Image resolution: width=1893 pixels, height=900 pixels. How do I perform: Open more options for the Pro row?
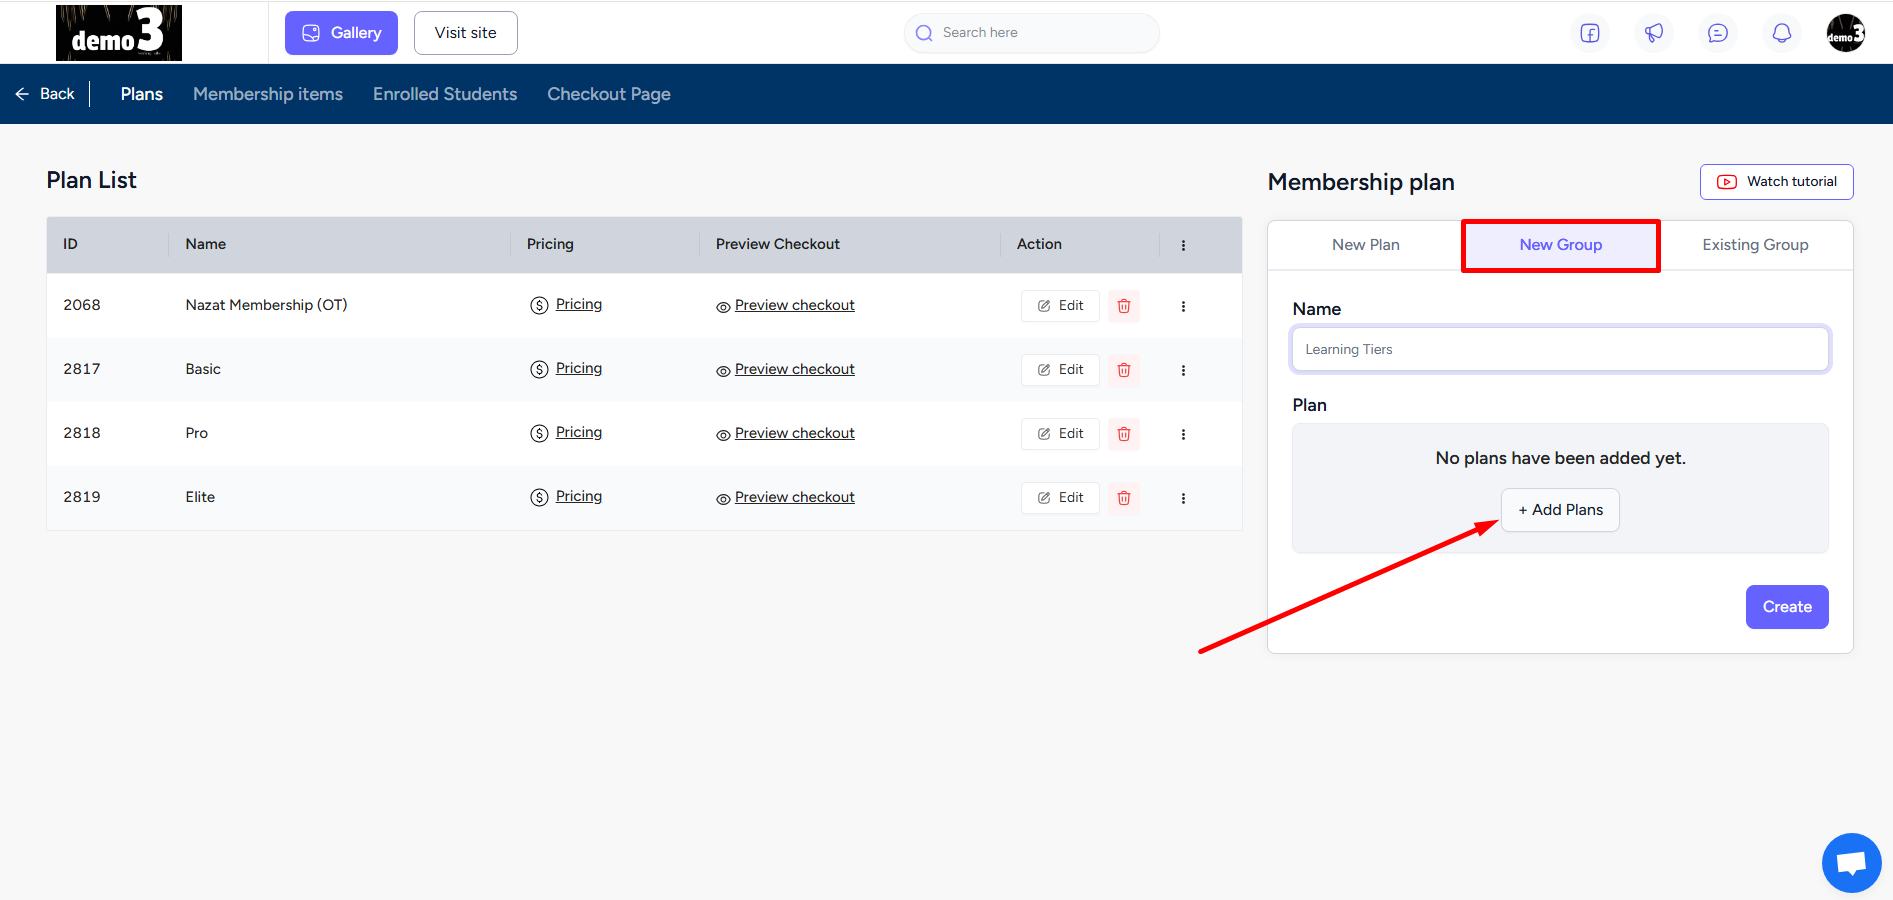tap(1183, 434)
